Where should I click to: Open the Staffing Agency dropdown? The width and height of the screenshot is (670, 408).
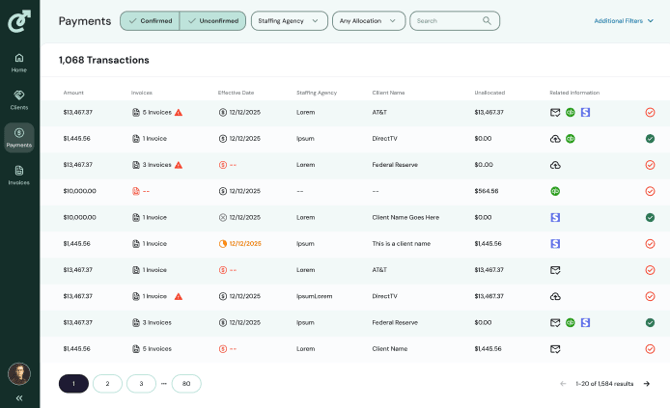click(x=288, y=21)
